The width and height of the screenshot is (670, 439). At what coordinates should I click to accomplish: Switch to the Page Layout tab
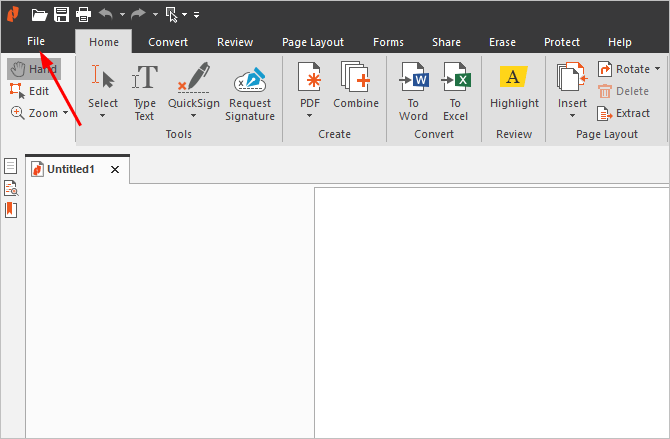[x=312, y=42]
